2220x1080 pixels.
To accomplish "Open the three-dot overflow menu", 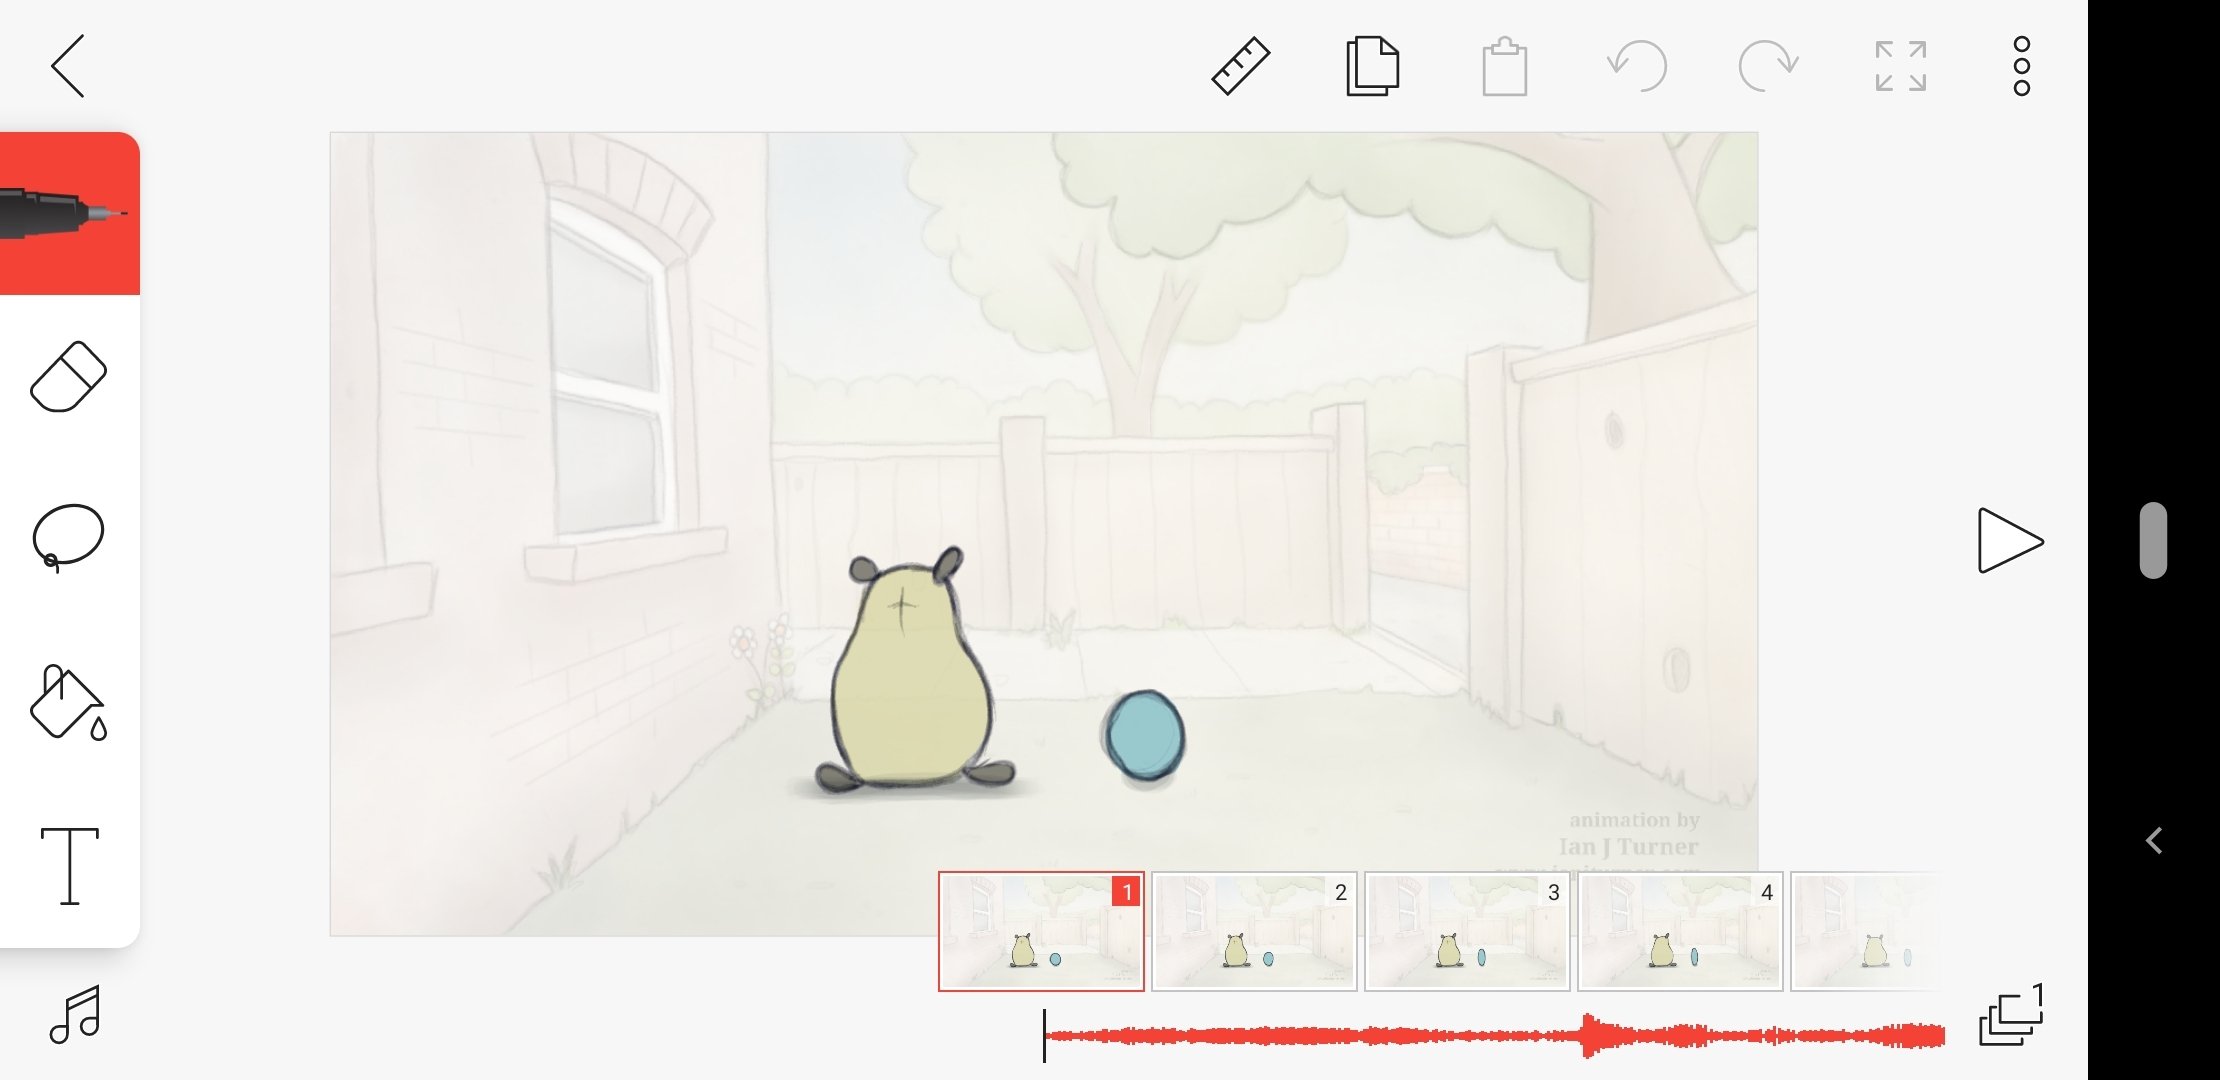I will click(x=2021, y=67).
